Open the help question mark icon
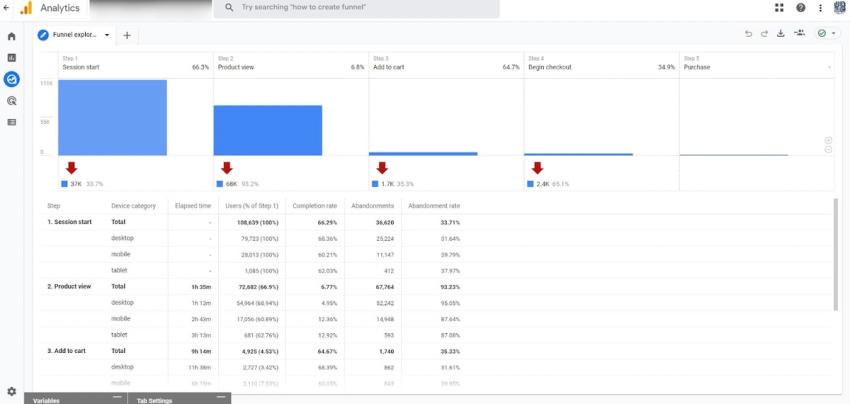 click(x=801, y=8)
